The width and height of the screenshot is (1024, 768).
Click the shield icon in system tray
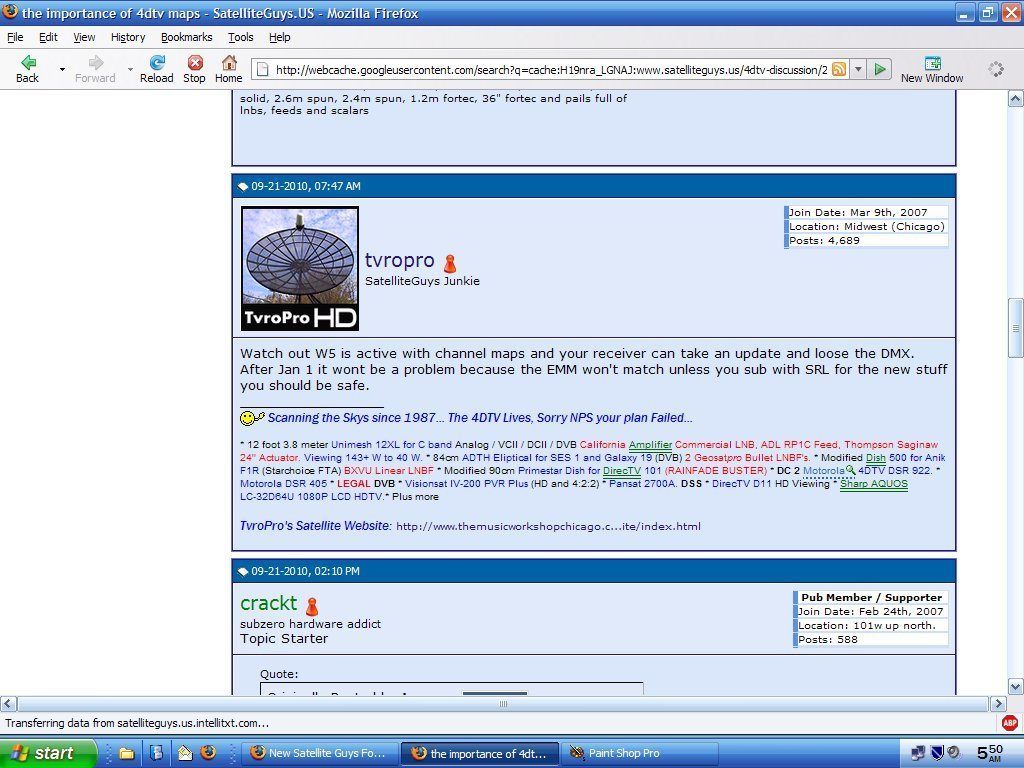point(937,753)
